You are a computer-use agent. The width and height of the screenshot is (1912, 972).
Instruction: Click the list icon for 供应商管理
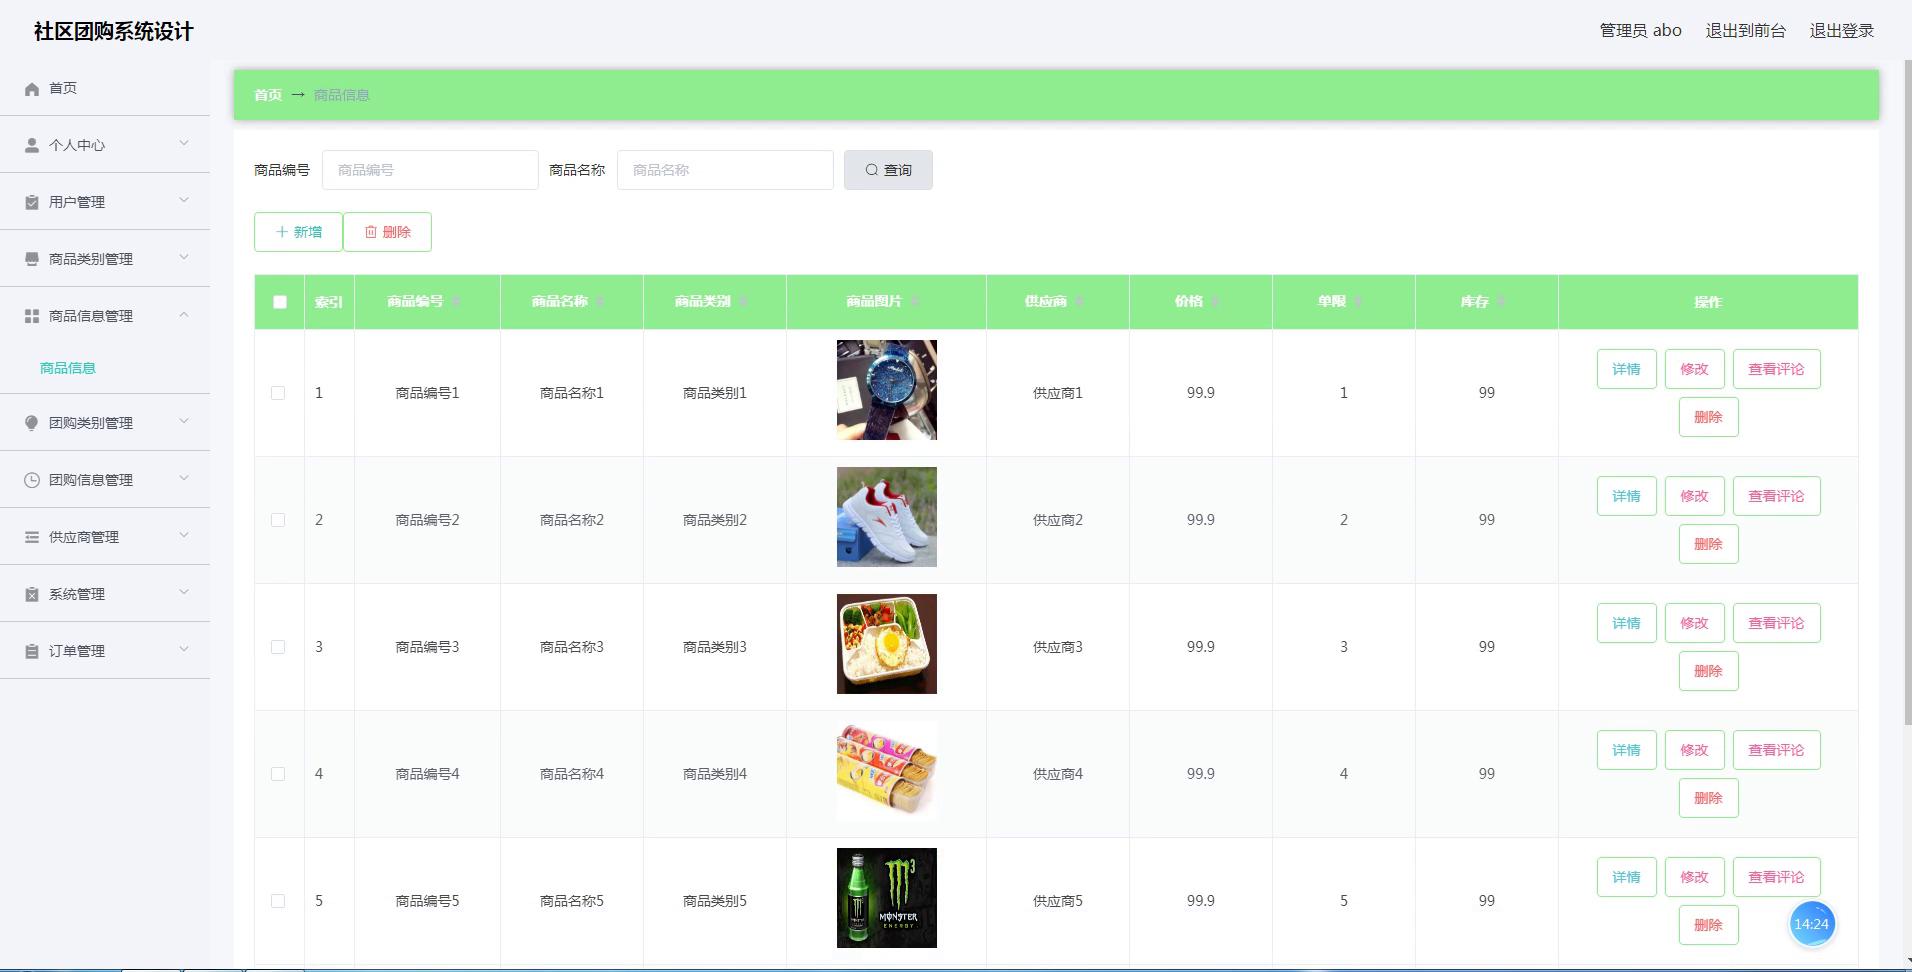tap(32, 537)
